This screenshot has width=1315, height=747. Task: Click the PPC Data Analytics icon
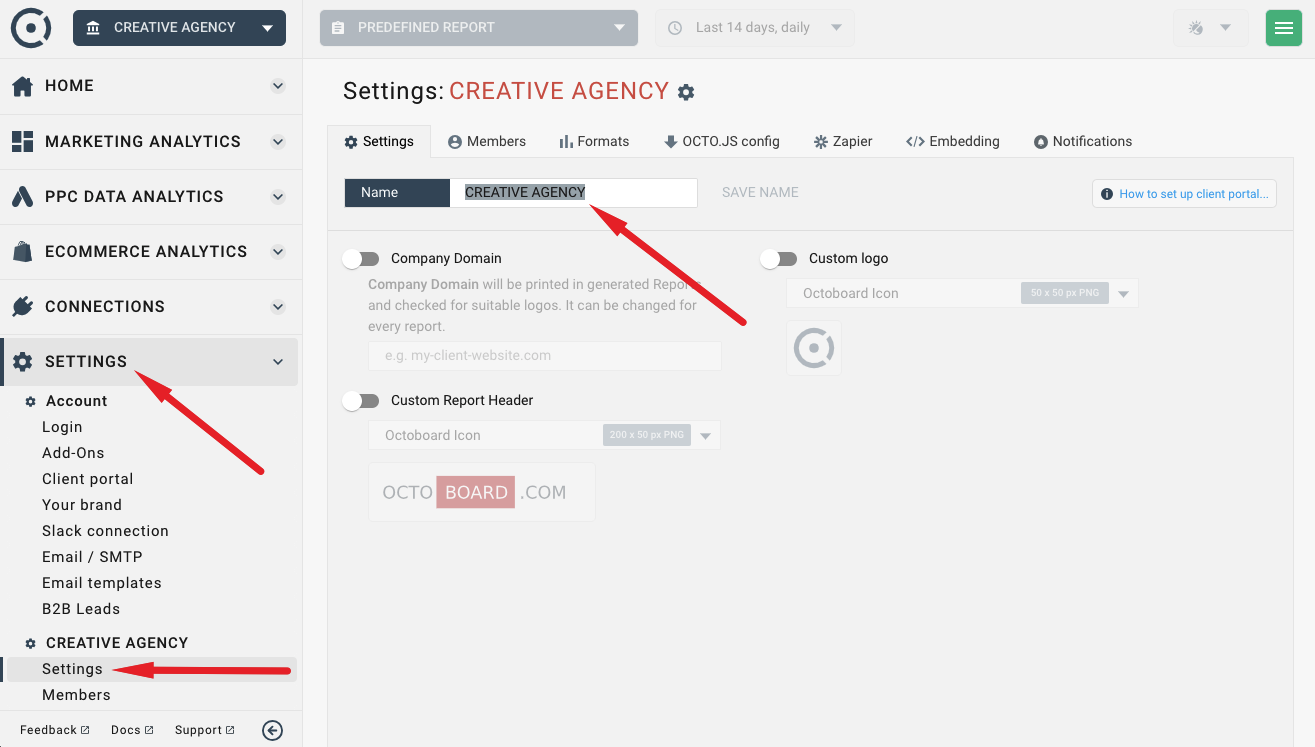(22, 196)
